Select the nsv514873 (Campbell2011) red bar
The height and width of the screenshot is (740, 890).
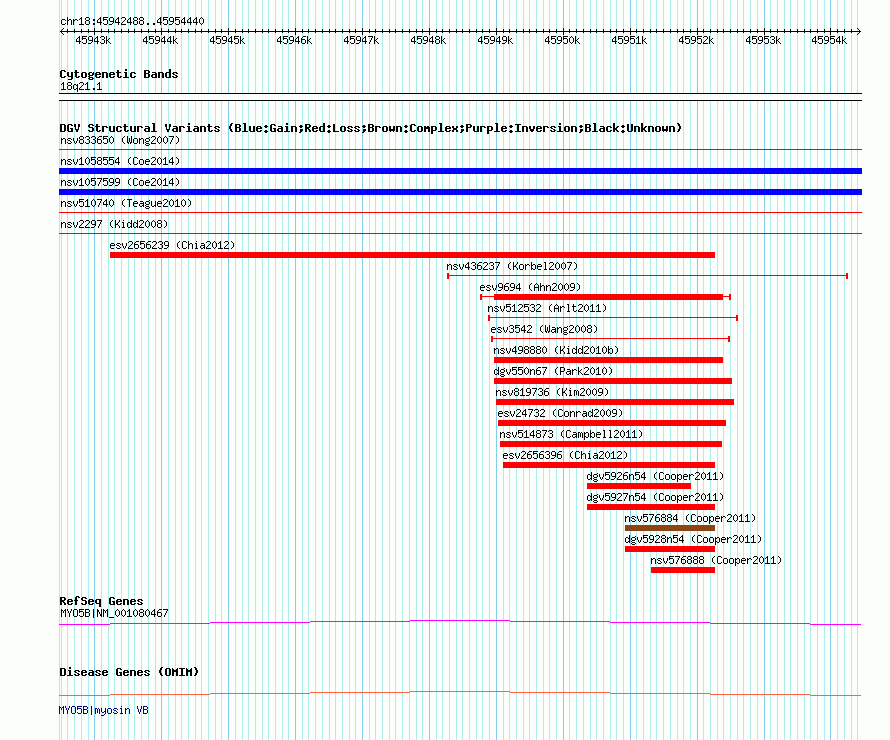(611, 444)
